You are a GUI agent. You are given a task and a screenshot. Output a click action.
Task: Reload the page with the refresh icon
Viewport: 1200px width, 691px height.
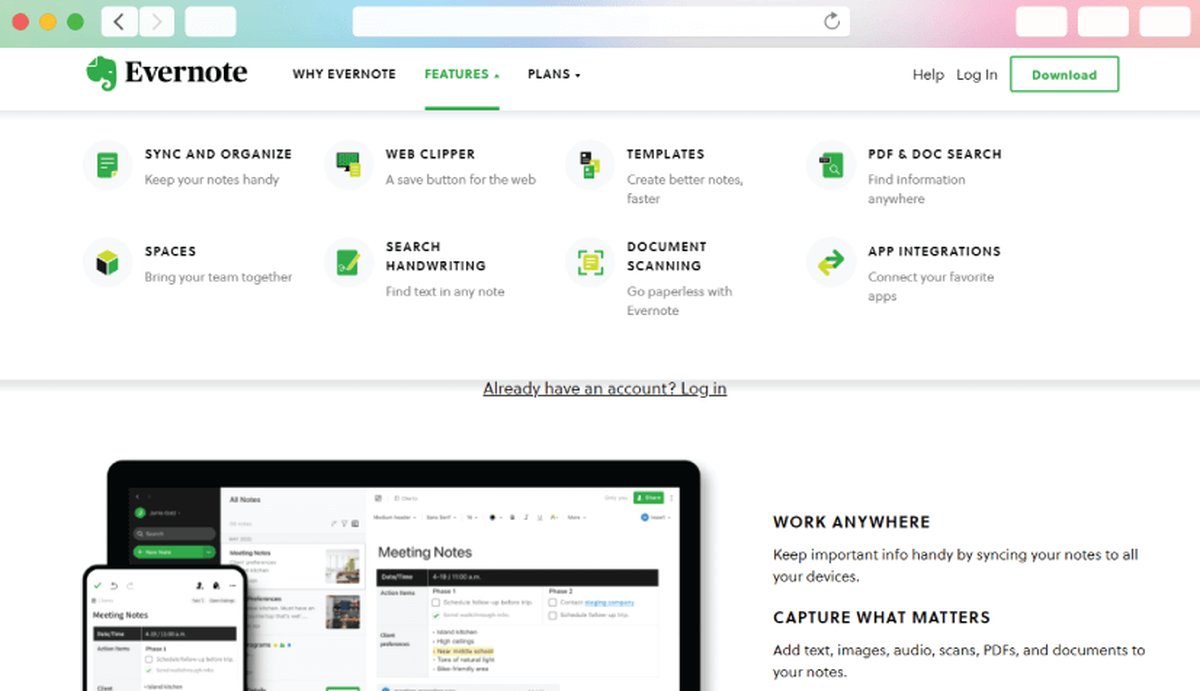[x=831, y=21]
